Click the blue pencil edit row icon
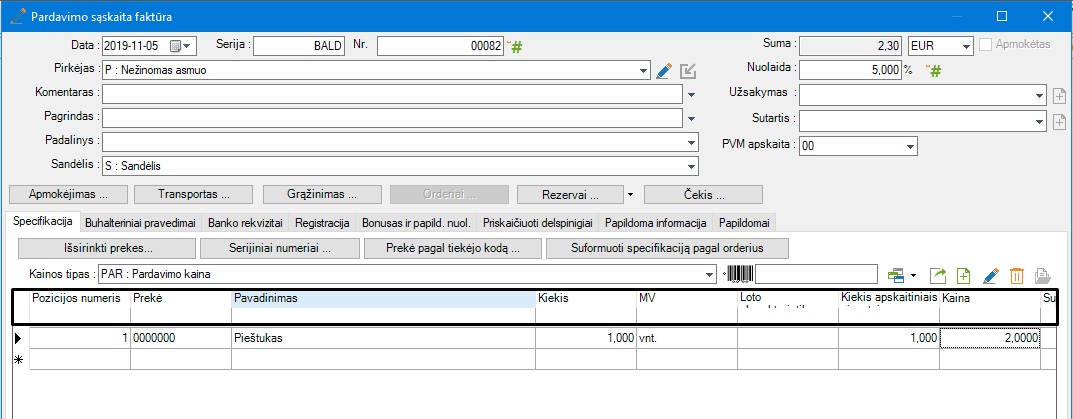Screen dimensions: 1073x419 point(991,275)
